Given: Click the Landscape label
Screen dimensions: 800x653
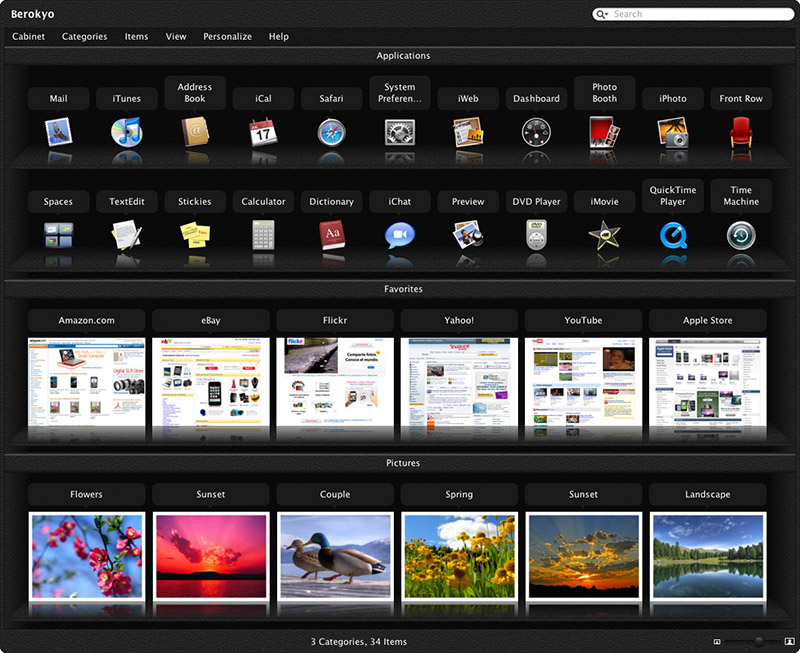Looking at the screenshot, I should (708, 494).
